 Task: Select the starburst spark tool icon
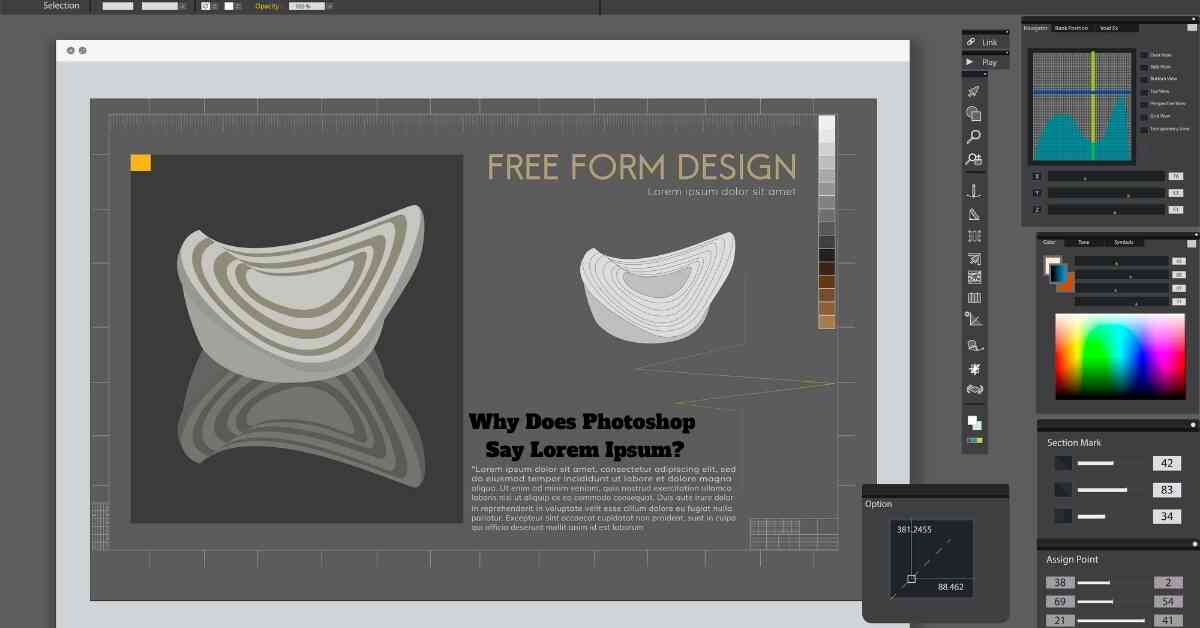[973, 369]
